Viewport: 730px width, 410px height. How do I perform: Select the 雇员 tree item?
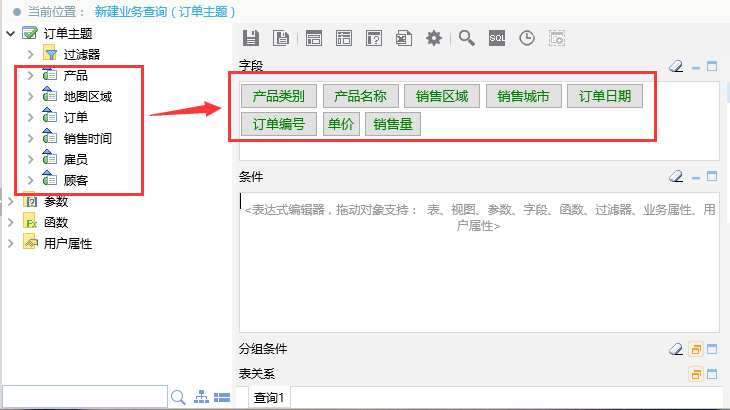pos(75,159)
